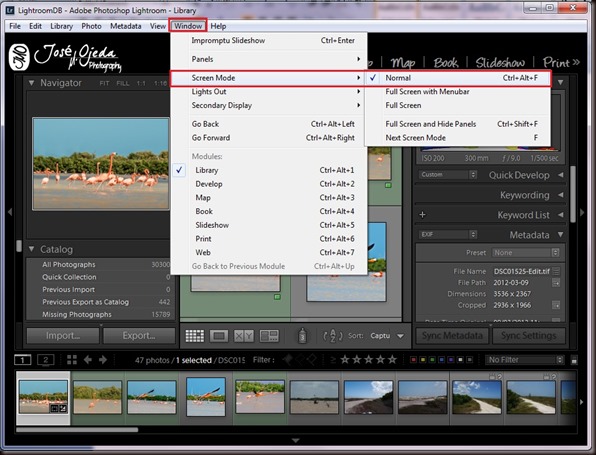Click the Sync Metadata button

tap(452, 336)
